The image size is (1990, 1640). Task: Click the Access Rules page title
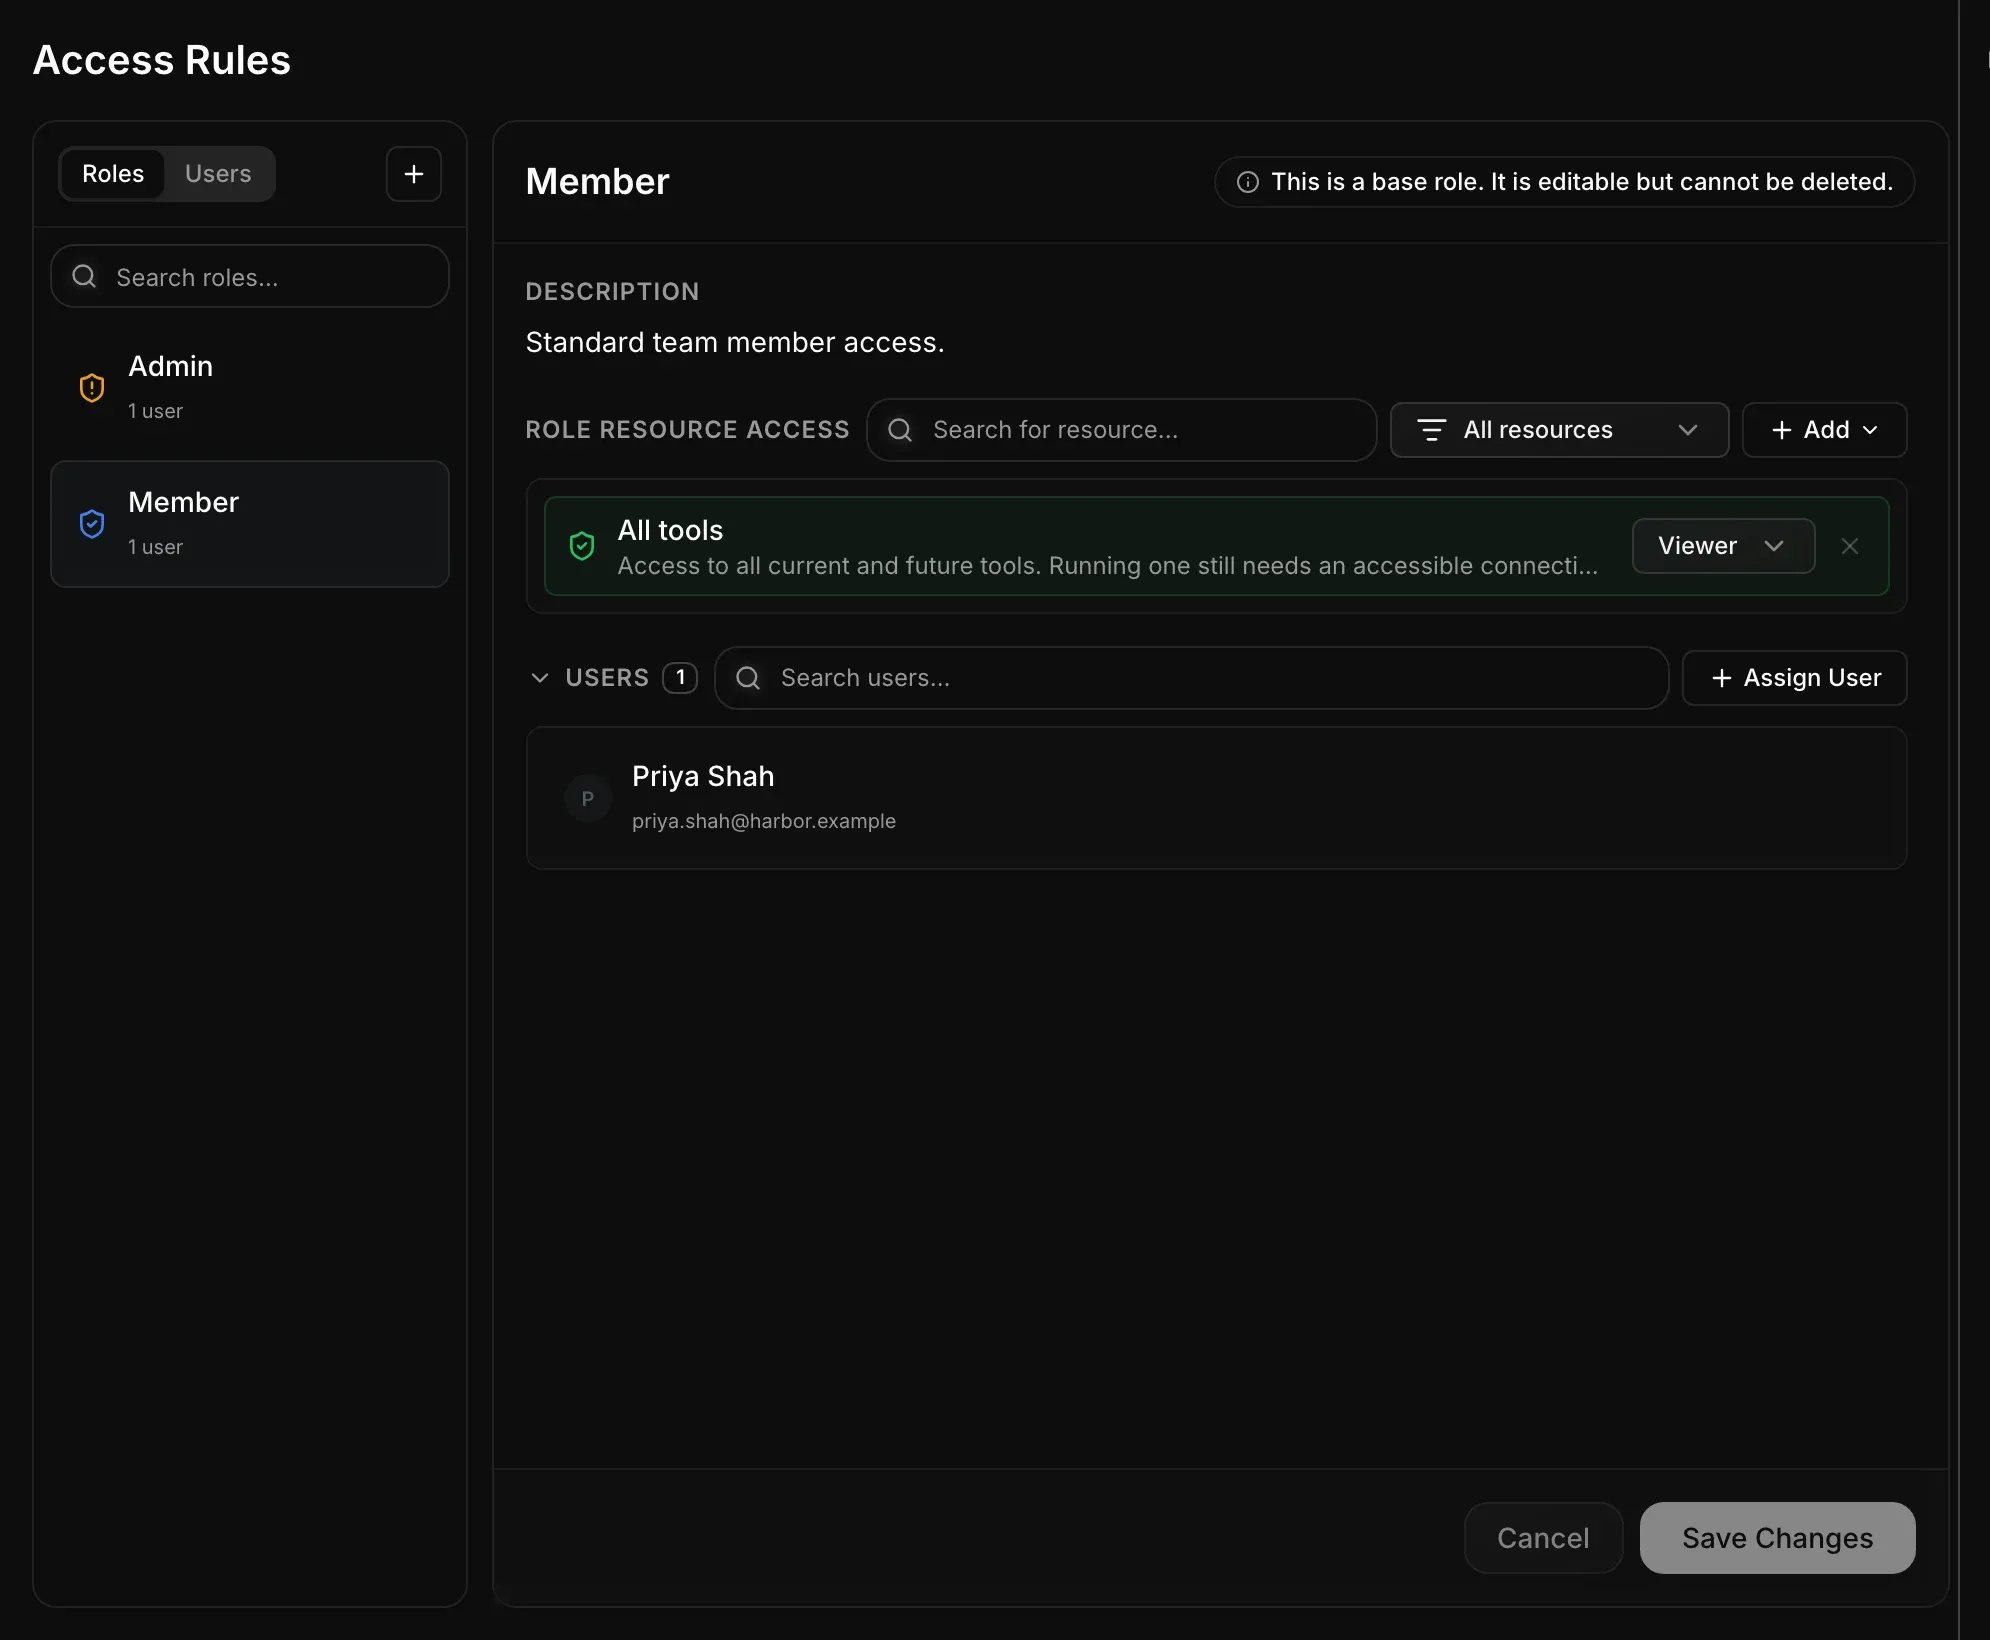click(162, 60)
